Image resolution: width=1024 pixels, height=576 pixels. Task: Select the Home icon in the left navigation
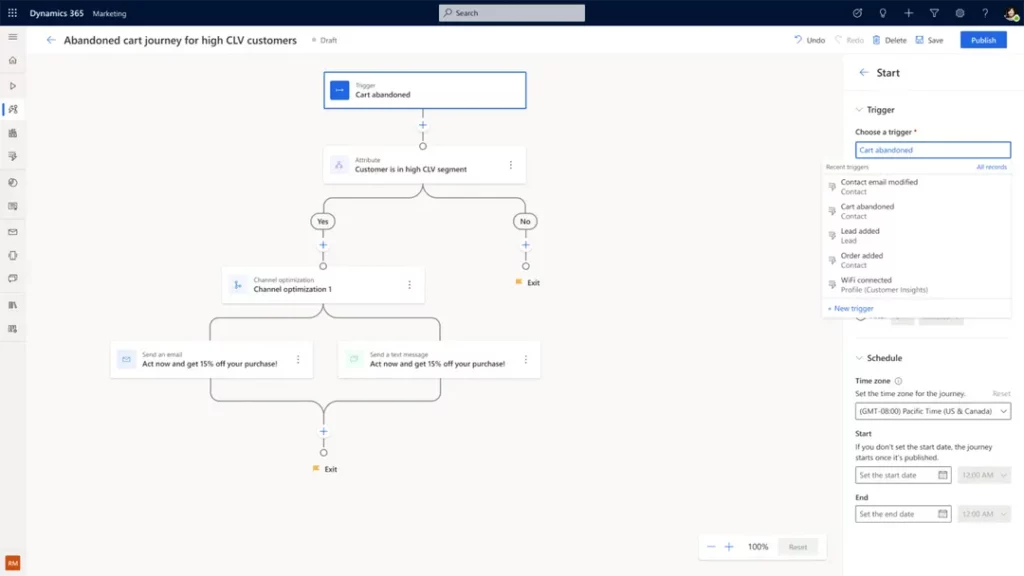pos(13,62)
